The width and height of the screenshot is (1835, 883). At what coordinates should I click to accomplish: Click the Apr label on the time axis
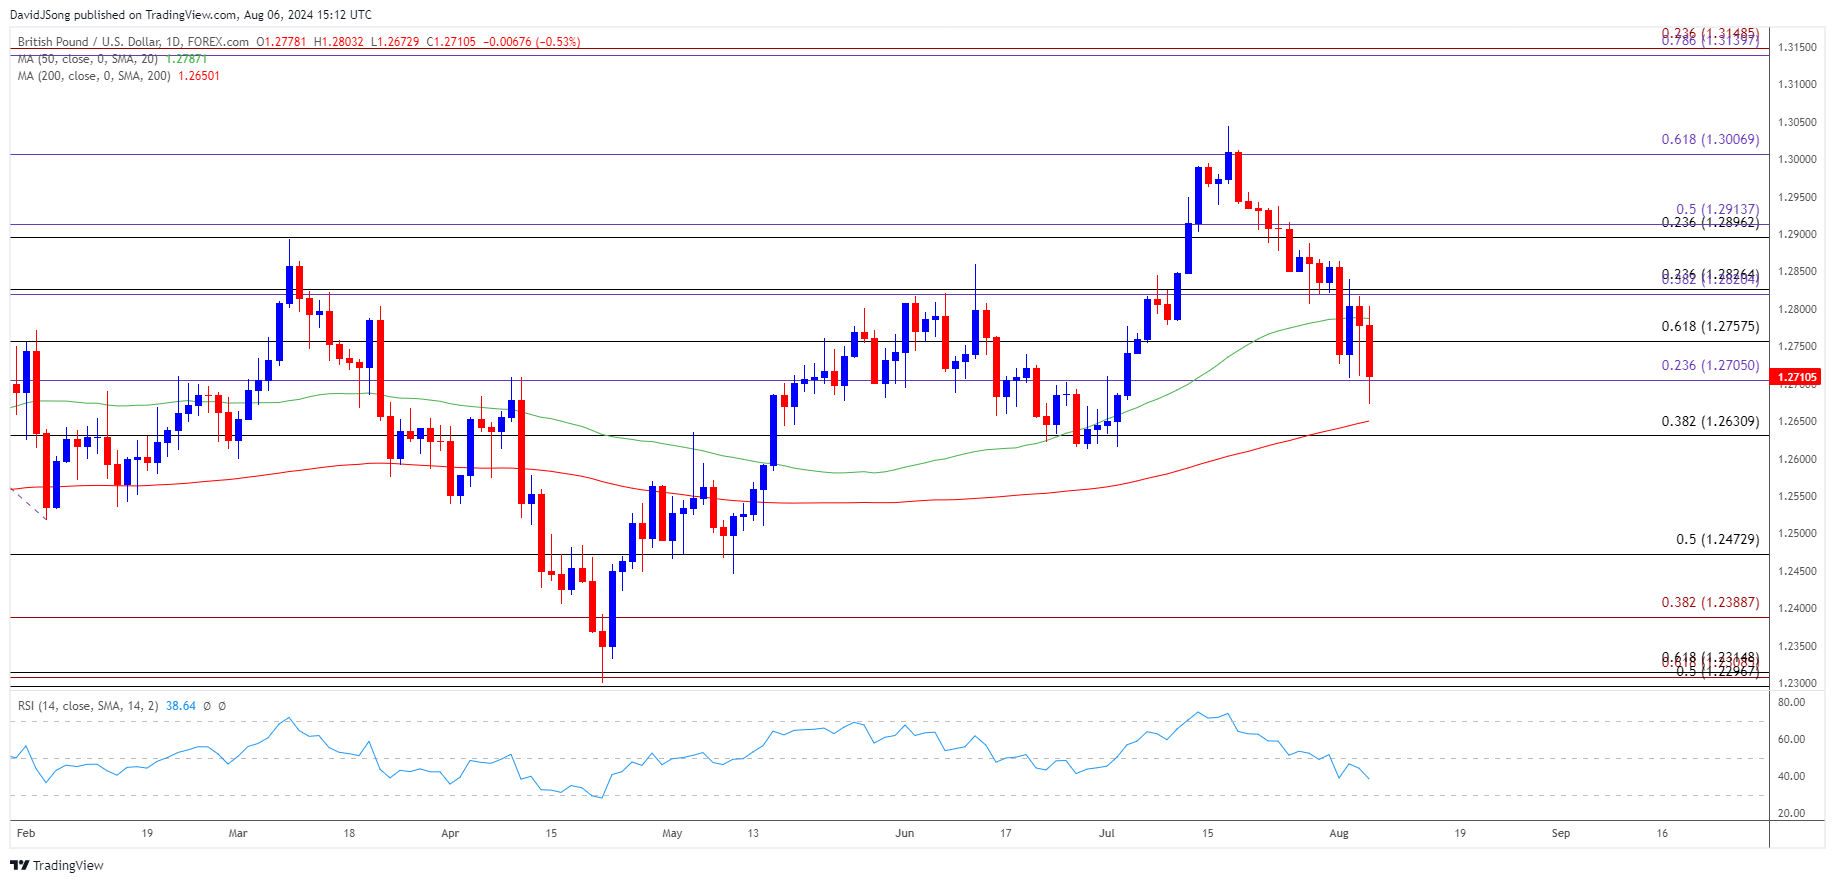pos(450,833)
